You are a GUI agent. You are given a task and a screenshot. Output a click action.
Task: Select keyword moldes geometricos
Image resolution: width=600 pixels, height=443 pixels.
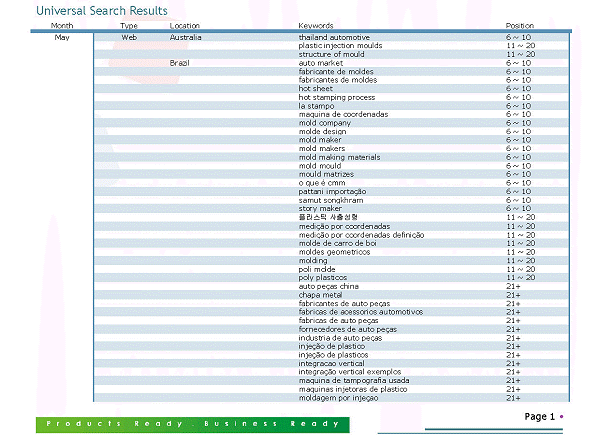pos(334,252)
